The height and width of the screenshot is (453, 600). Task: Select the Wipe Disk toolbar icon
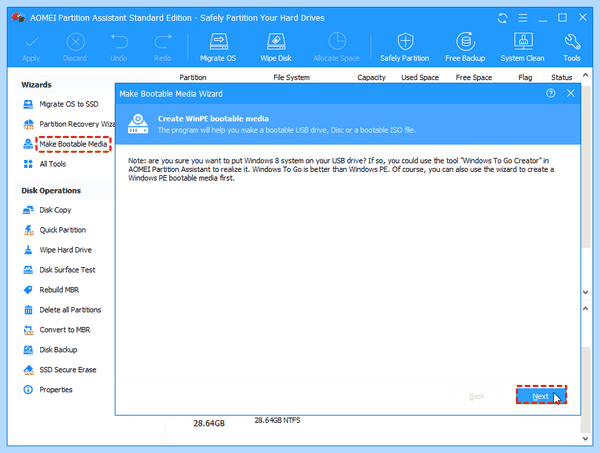(276, 47)
